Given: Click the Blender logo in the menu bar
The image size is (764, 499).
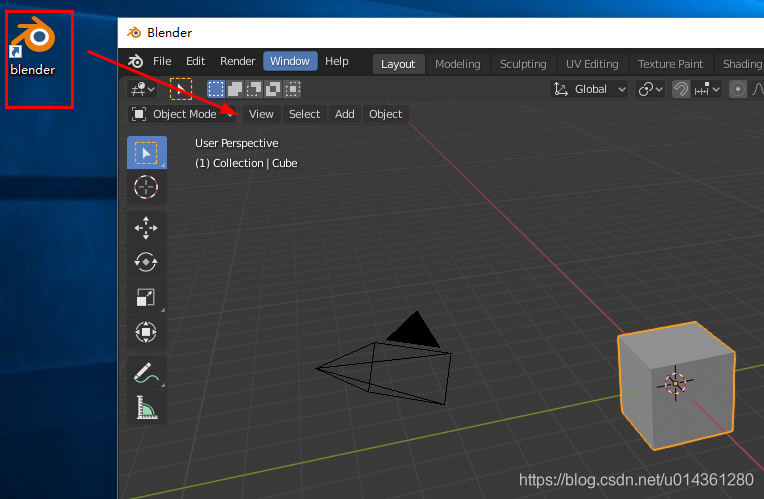Looking at the screenshot, I should [135, 61].
